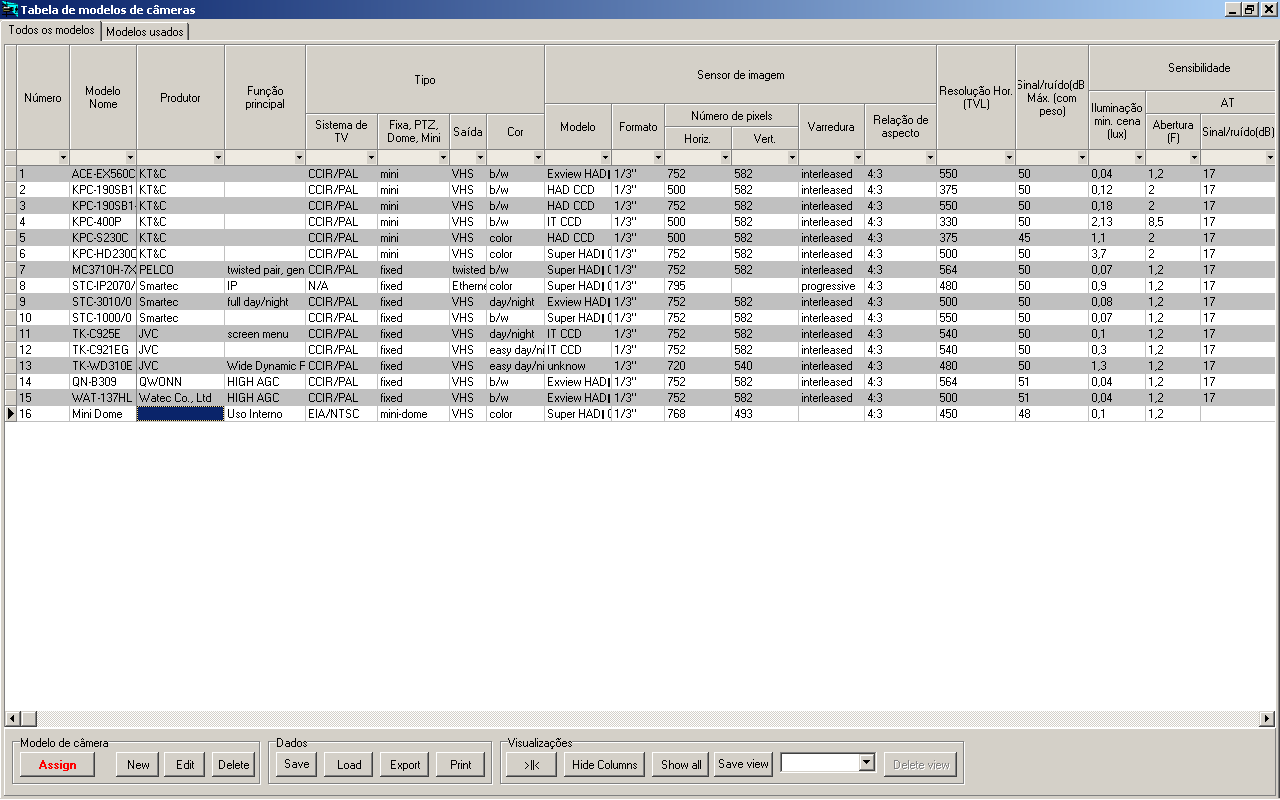
Task: Export the table data
Action: (x=405, y=765)
